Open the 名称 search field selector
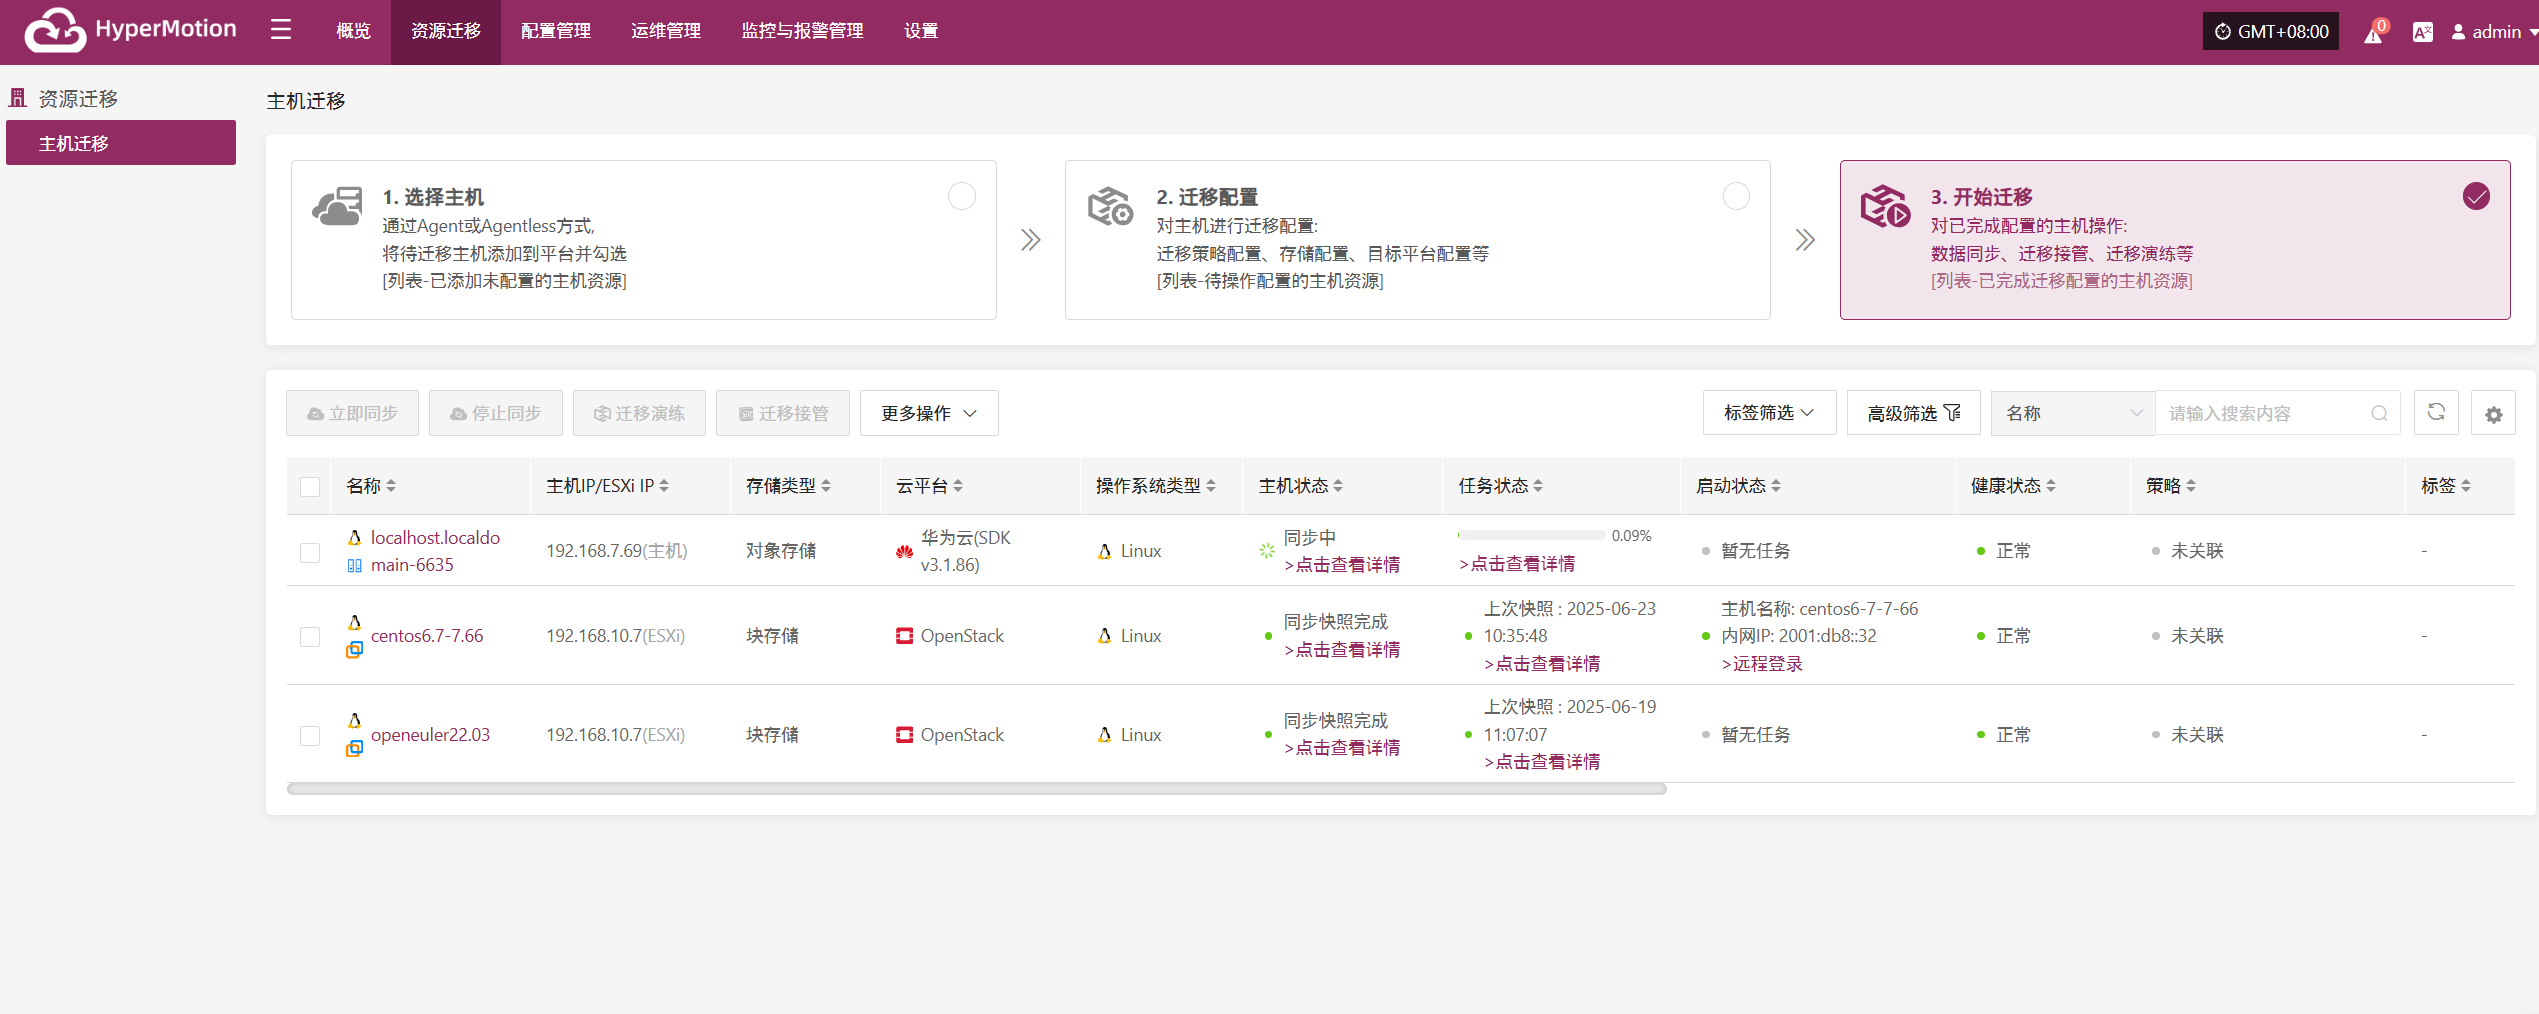This screenshot has width=2539, height=1014. (x=2073, y=413)
